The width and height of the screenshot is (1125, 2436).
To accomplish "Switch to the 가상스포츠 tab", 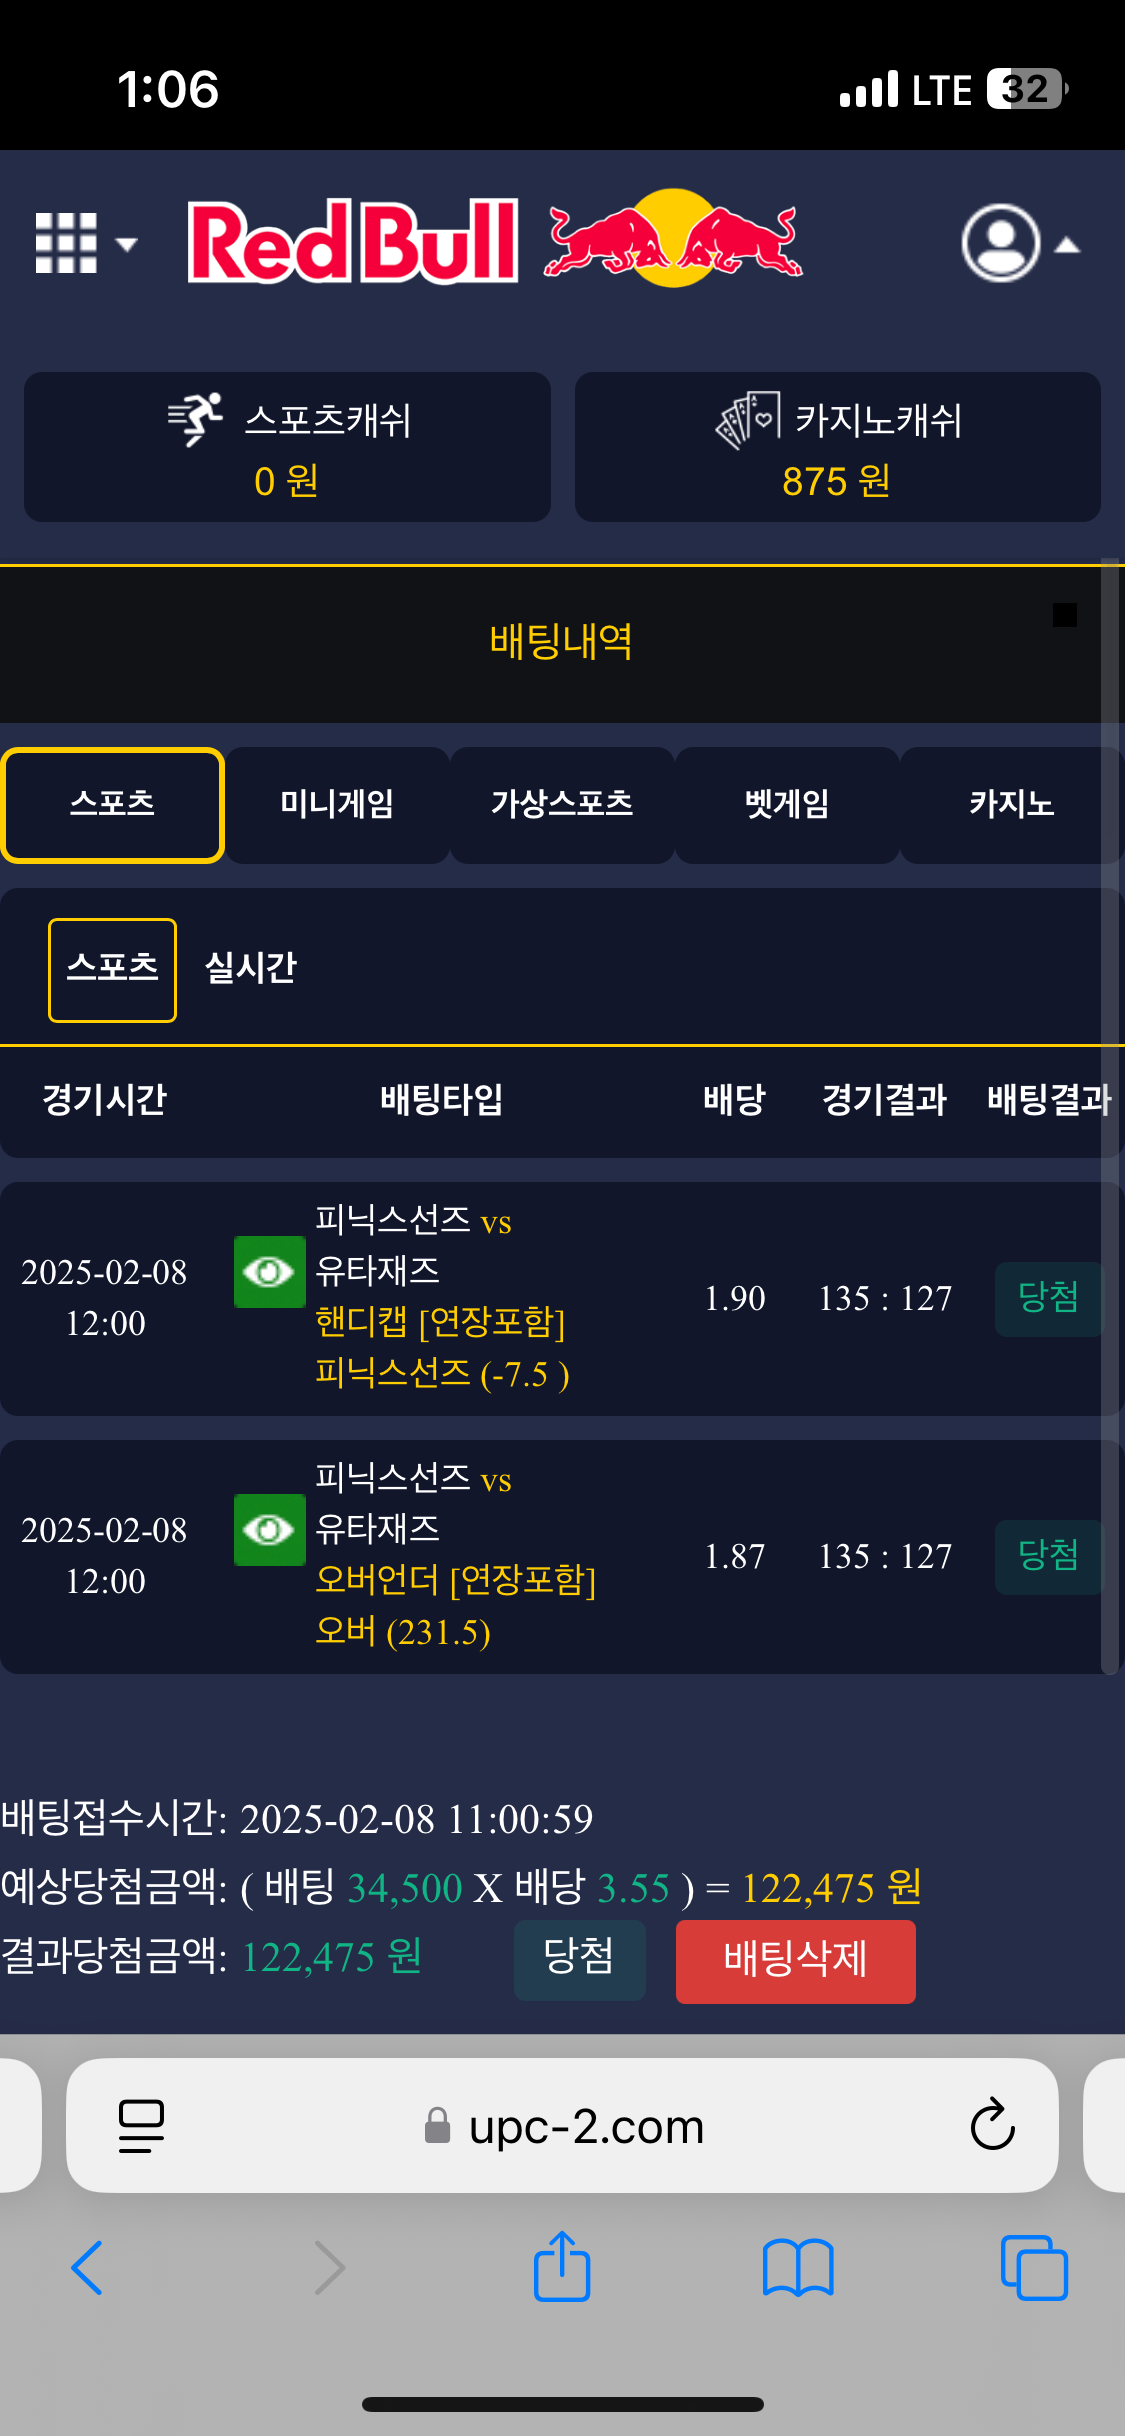I will [x=562, y=804].
